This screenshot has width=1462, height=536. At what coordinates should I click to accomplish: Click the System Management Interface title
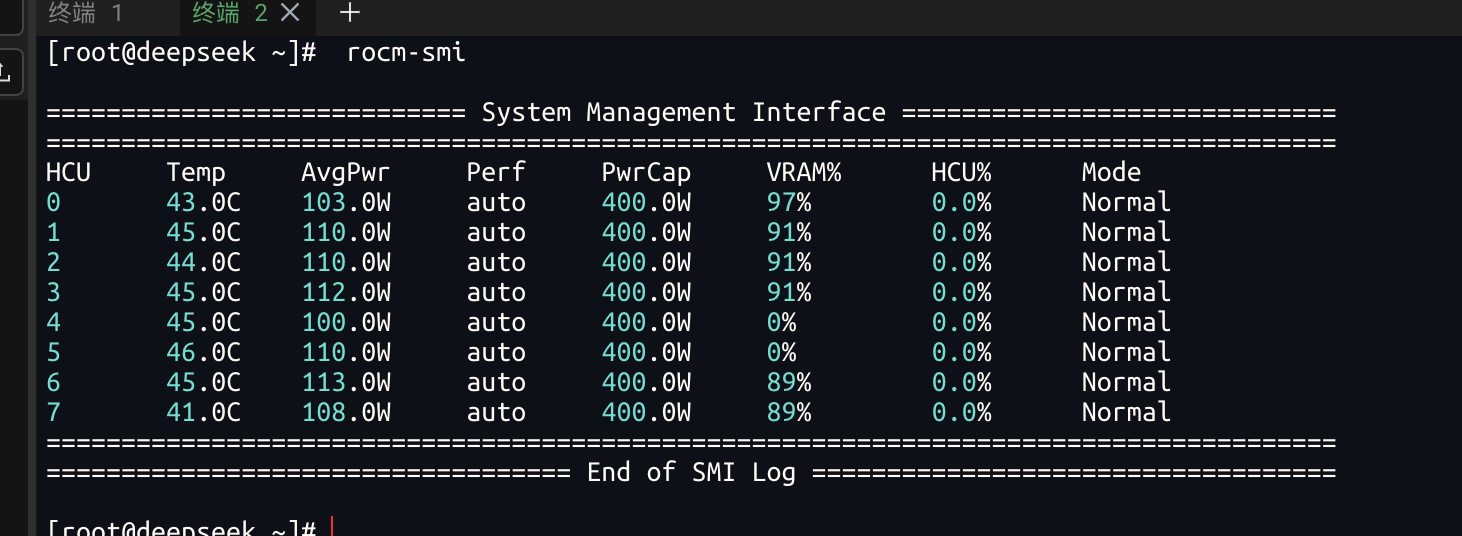684,112
